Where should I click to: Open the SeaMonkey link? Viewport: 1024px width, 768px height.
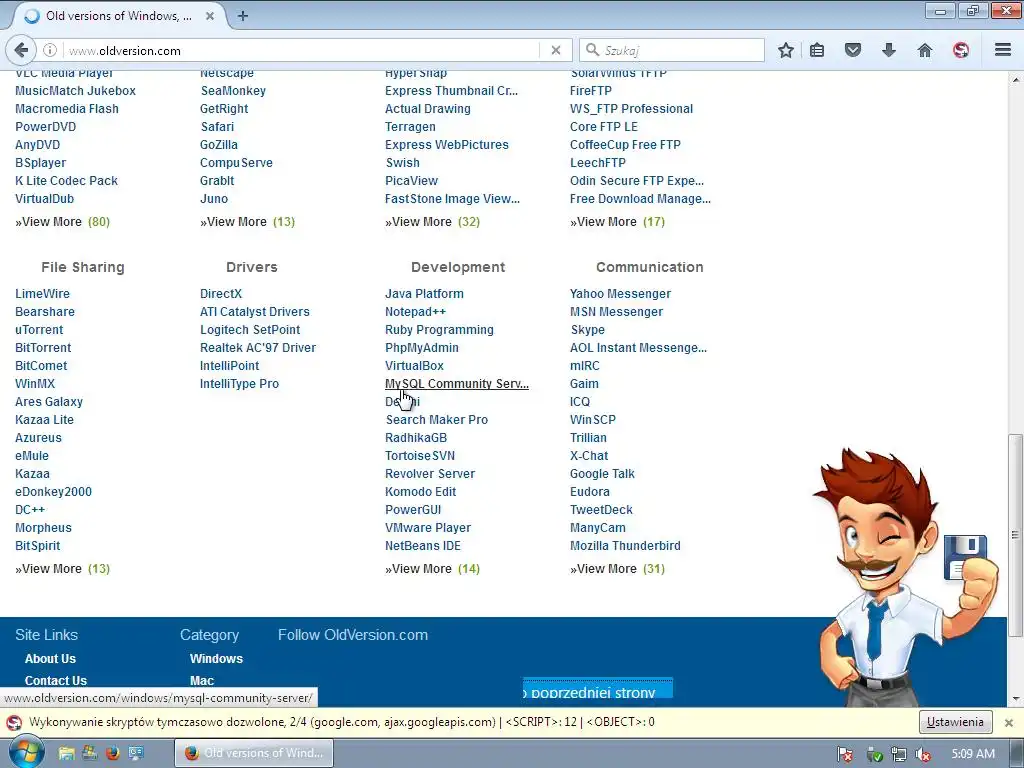[x=233, y=91]
